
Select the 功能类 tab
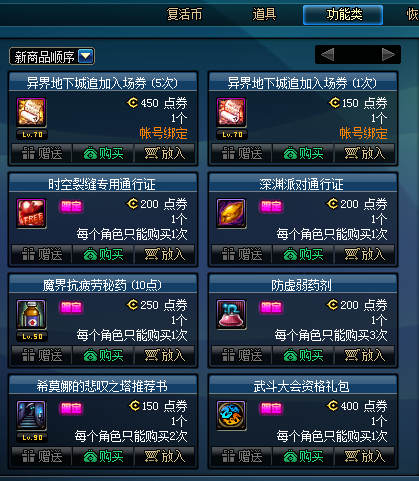pyautogui.click(x=343, y=15)
